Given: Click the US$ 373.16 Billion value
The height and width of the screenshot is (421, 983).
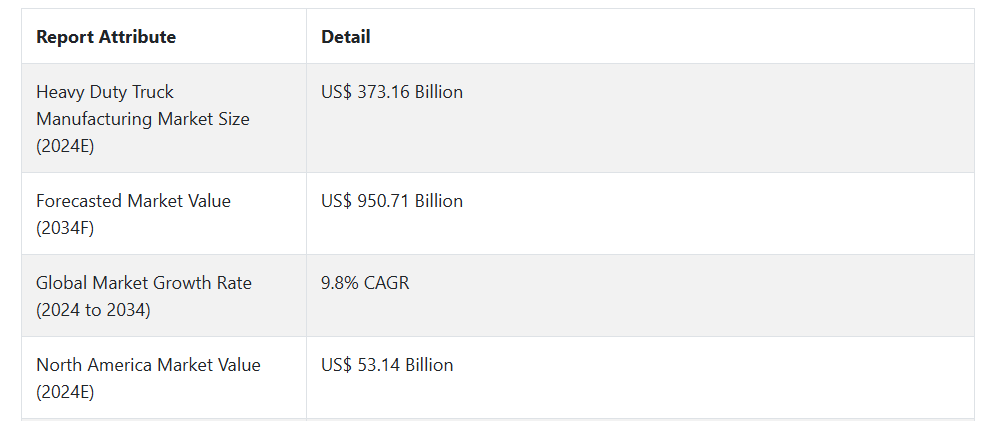Looking at the screenshot, I should tap(392, 92).
